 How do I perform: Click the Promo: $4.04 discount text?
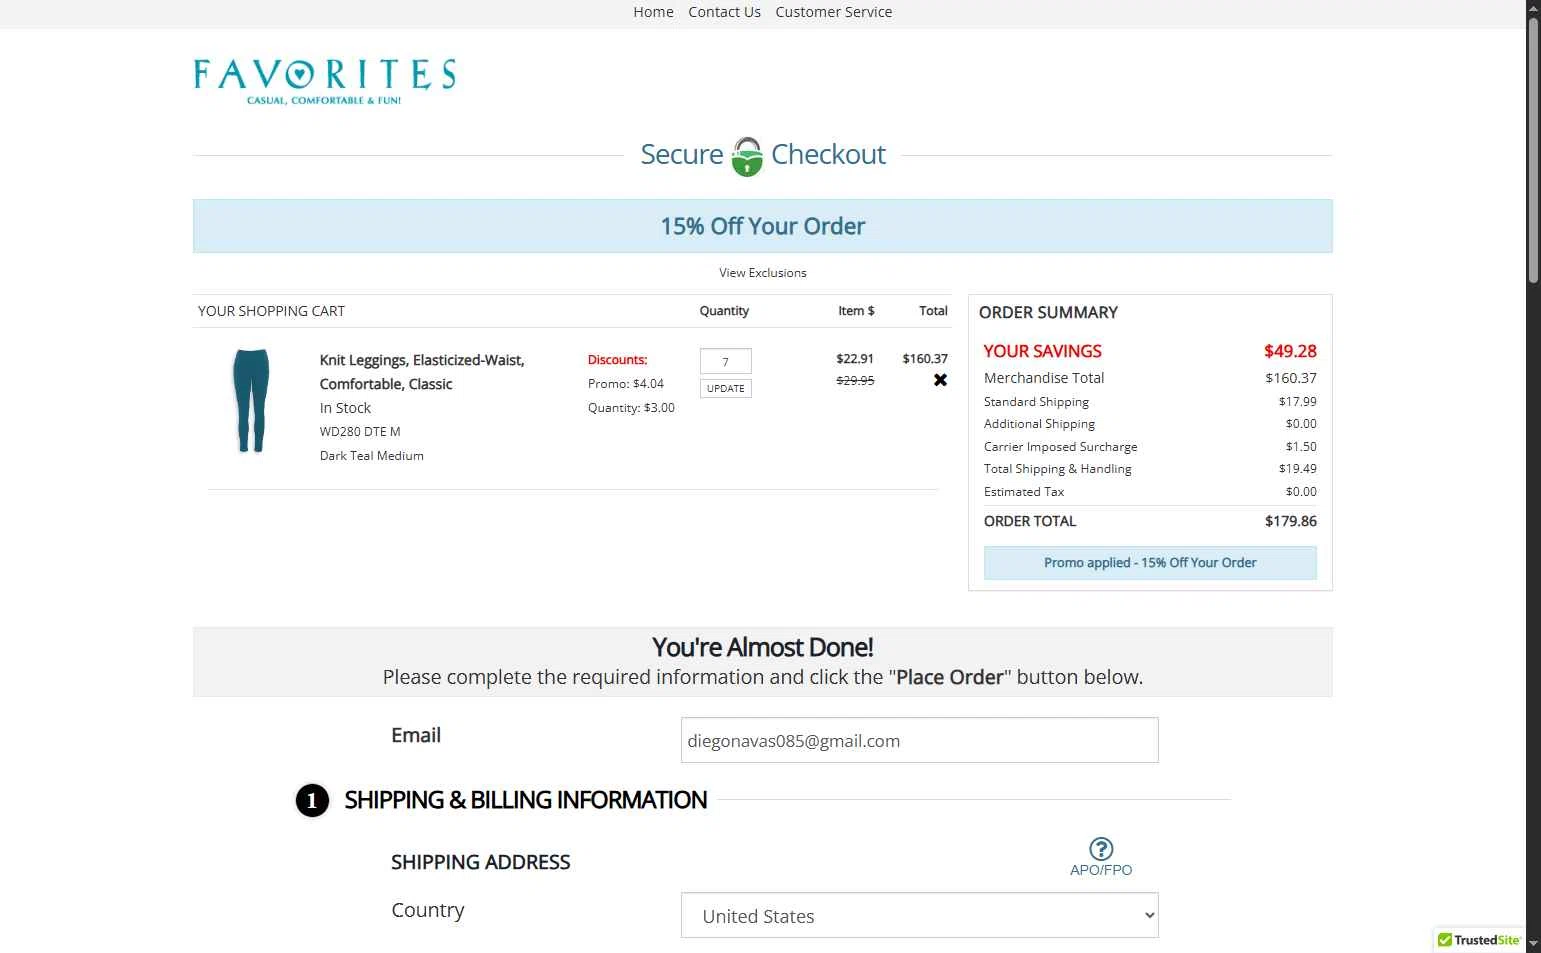626,384
